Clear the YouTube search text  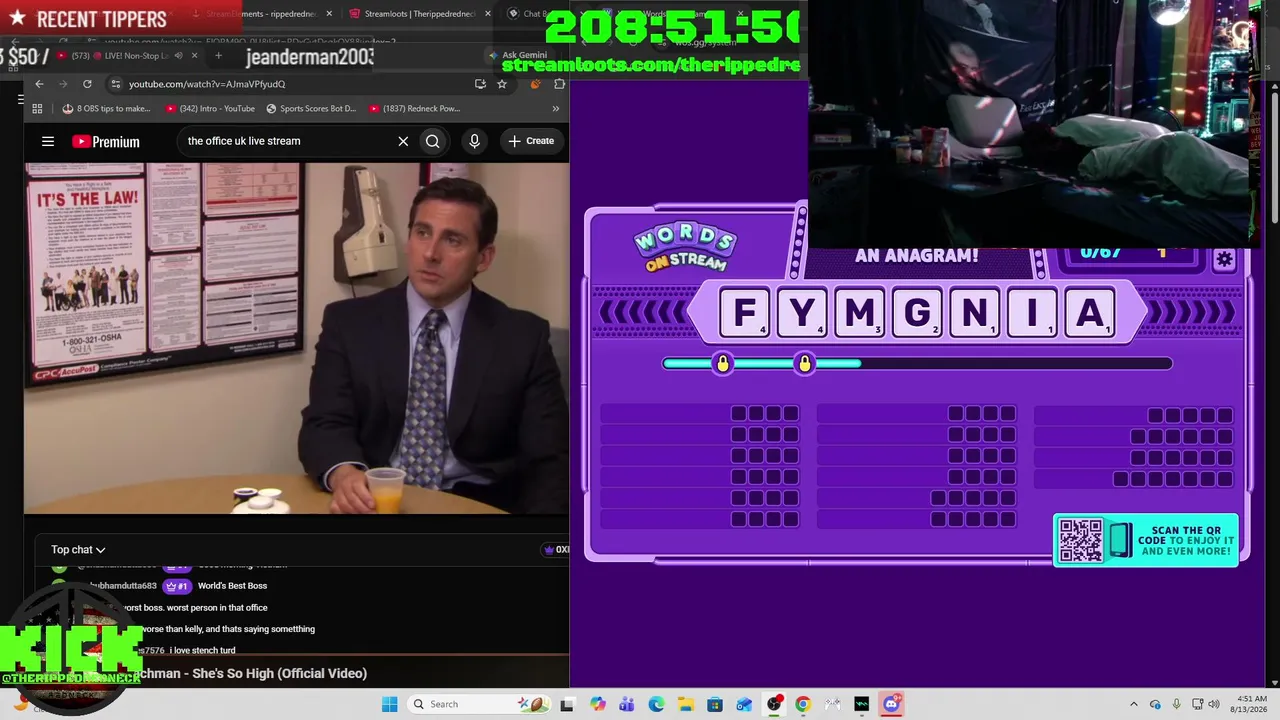coord(403,141)
